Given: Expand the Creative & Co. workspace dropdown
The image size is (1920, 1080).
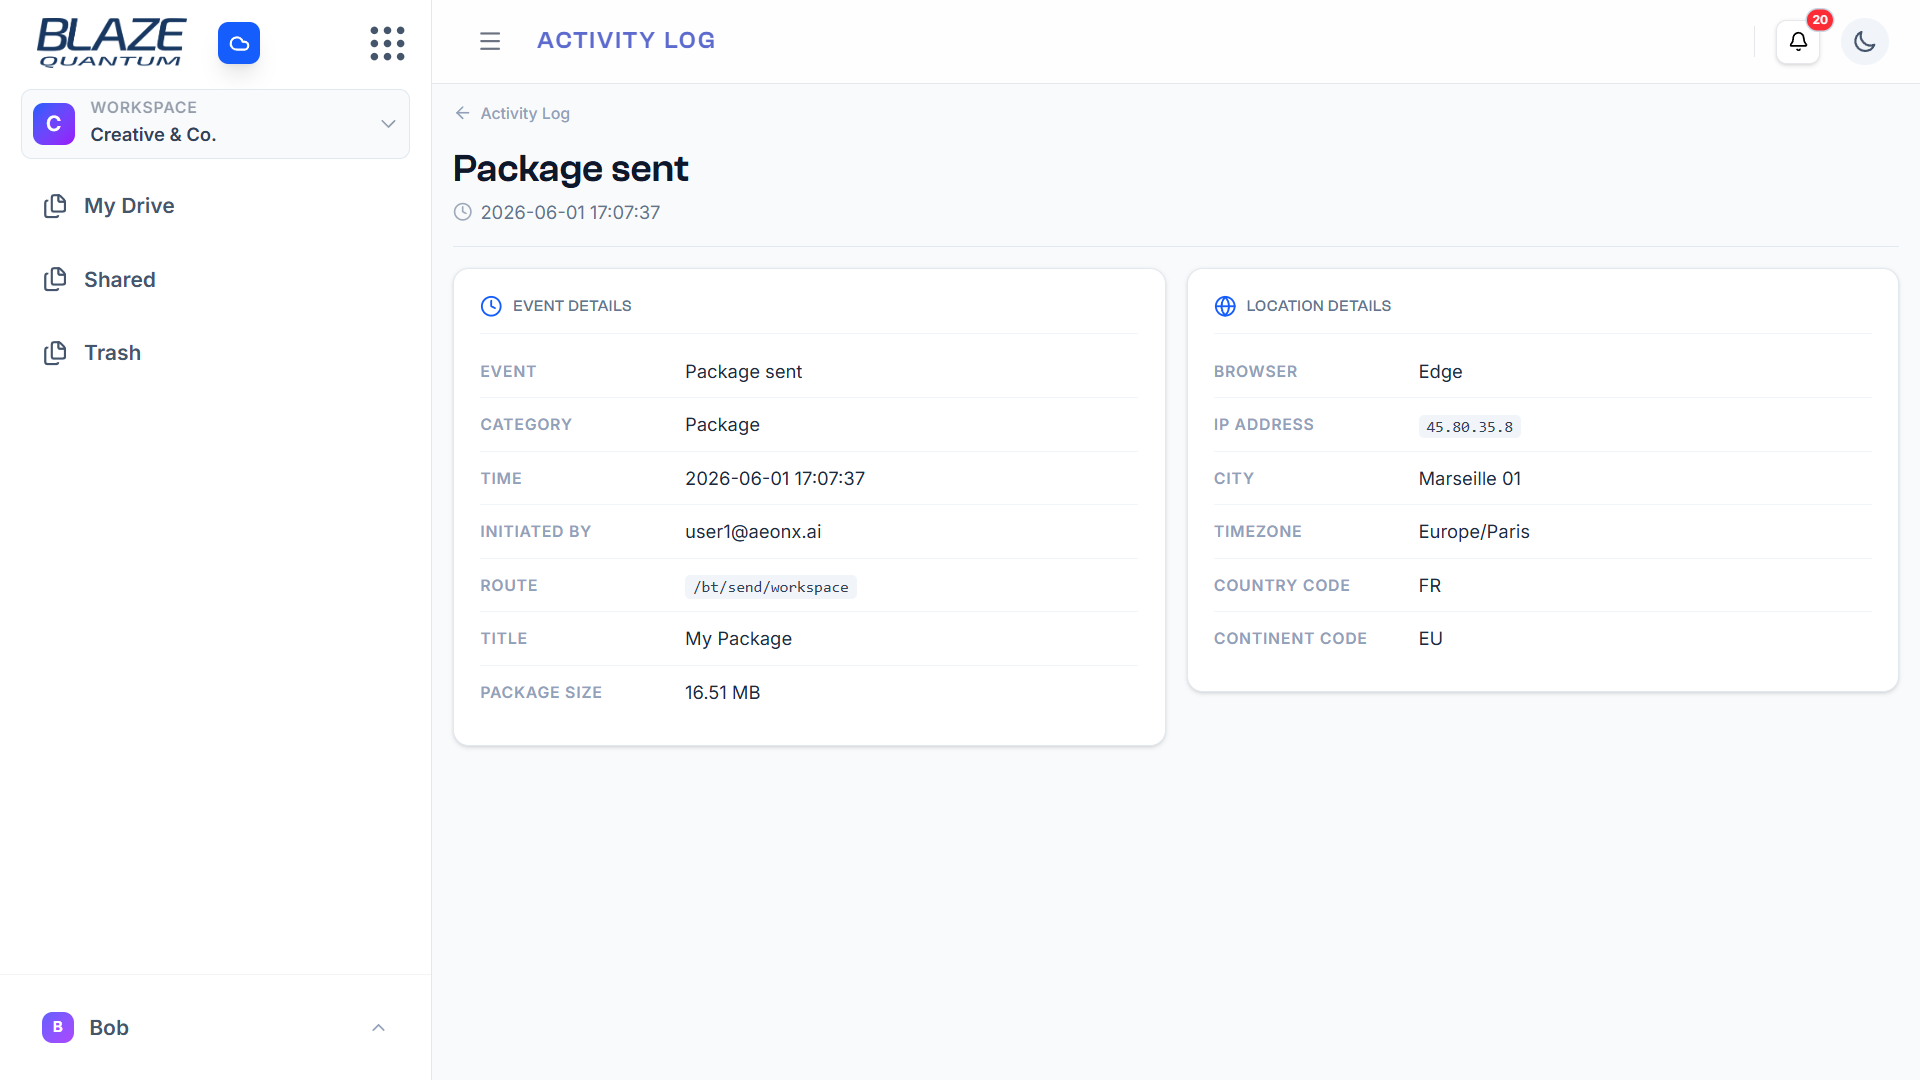Looking at the screenshot, I should click(x=215, y=124).
